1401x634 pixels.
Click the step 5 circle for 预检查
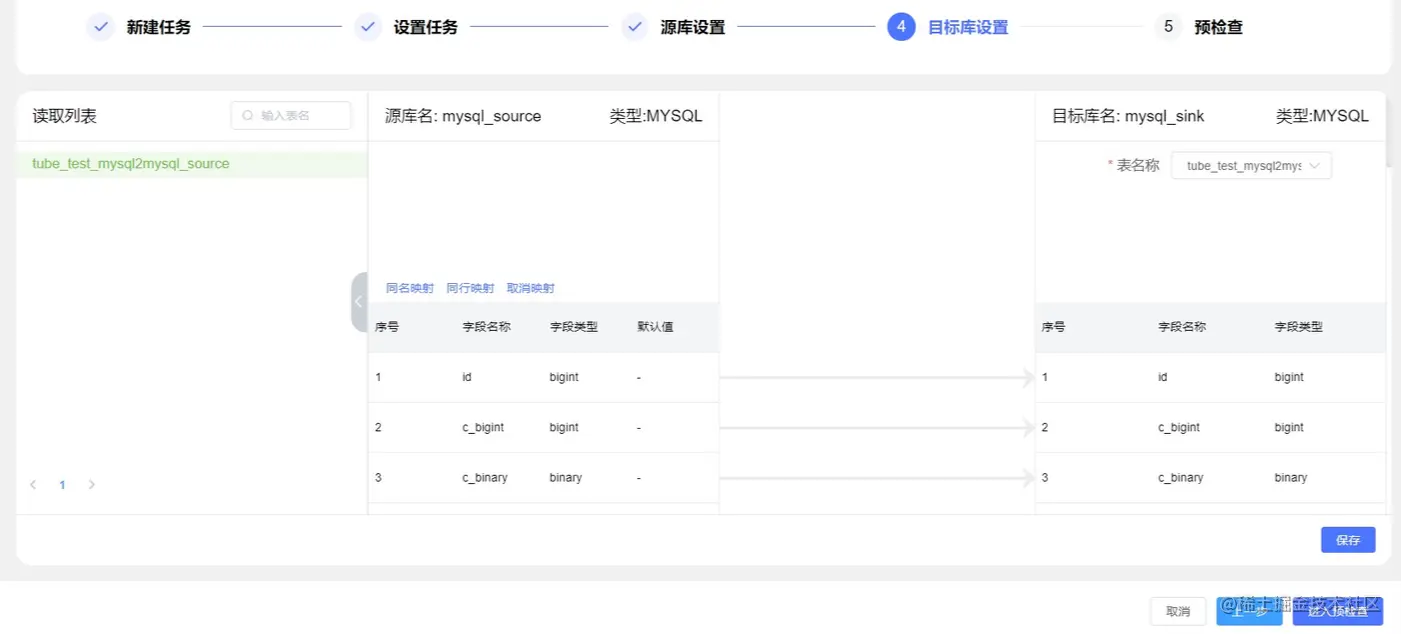point(1168,27)
